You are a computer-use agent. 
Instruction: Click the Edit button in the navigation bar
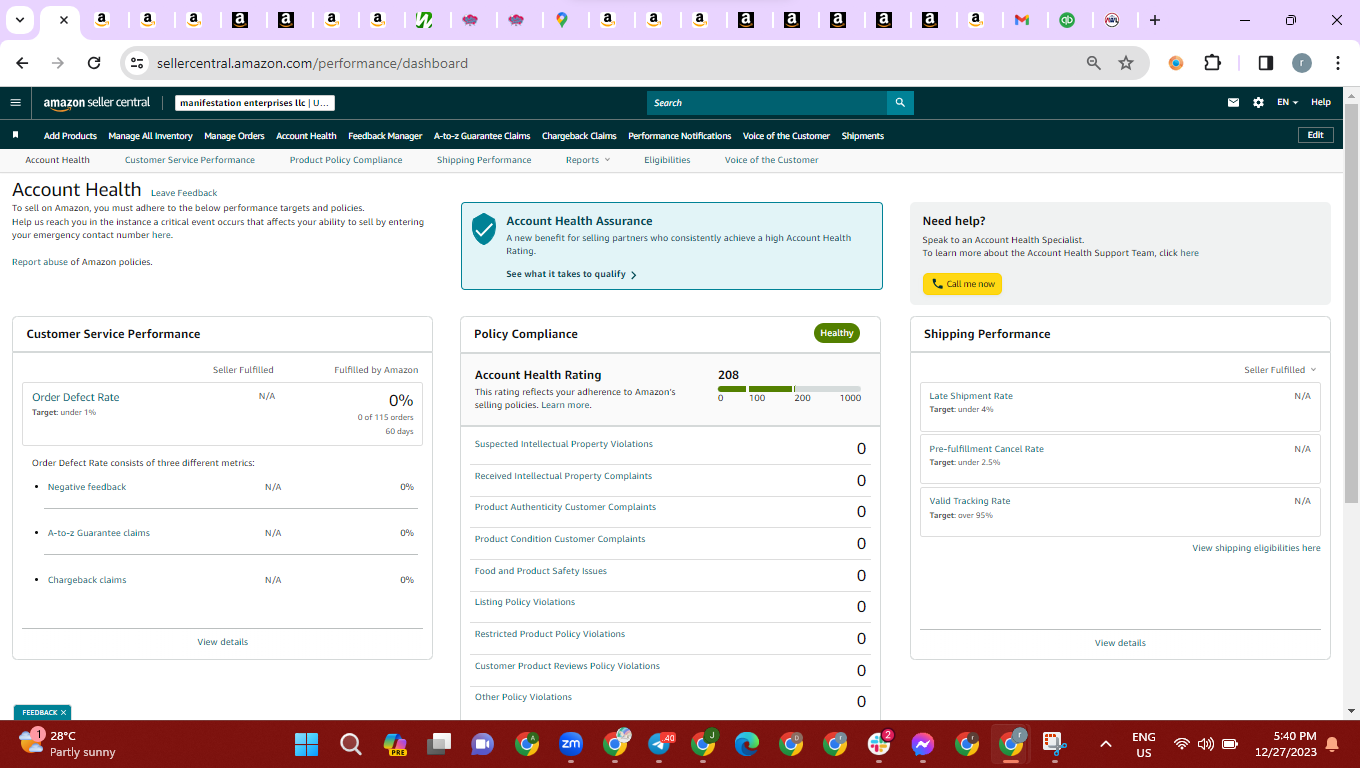pyautogui.click(x=1315, y=135)
